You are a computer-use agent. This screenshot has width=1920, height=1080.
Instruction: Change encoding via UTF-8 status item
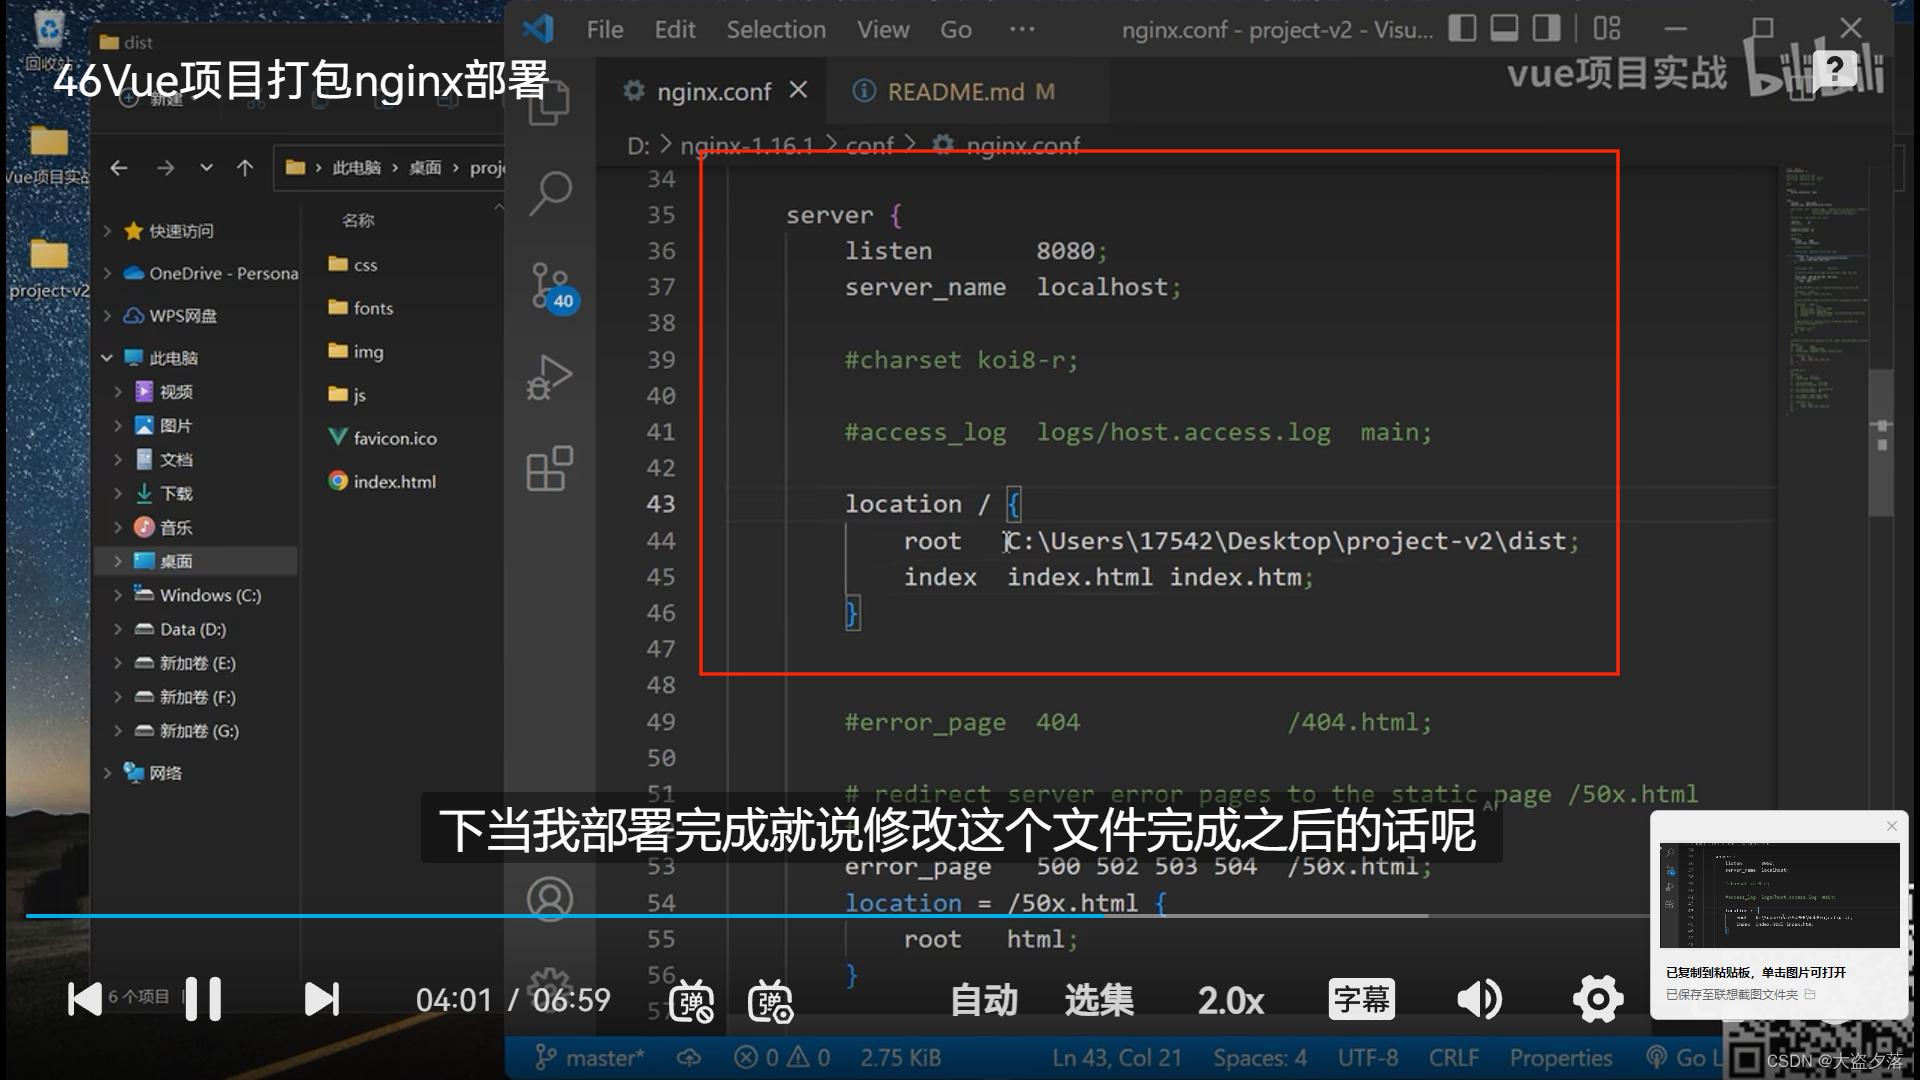click(x=1368, y=1058)
